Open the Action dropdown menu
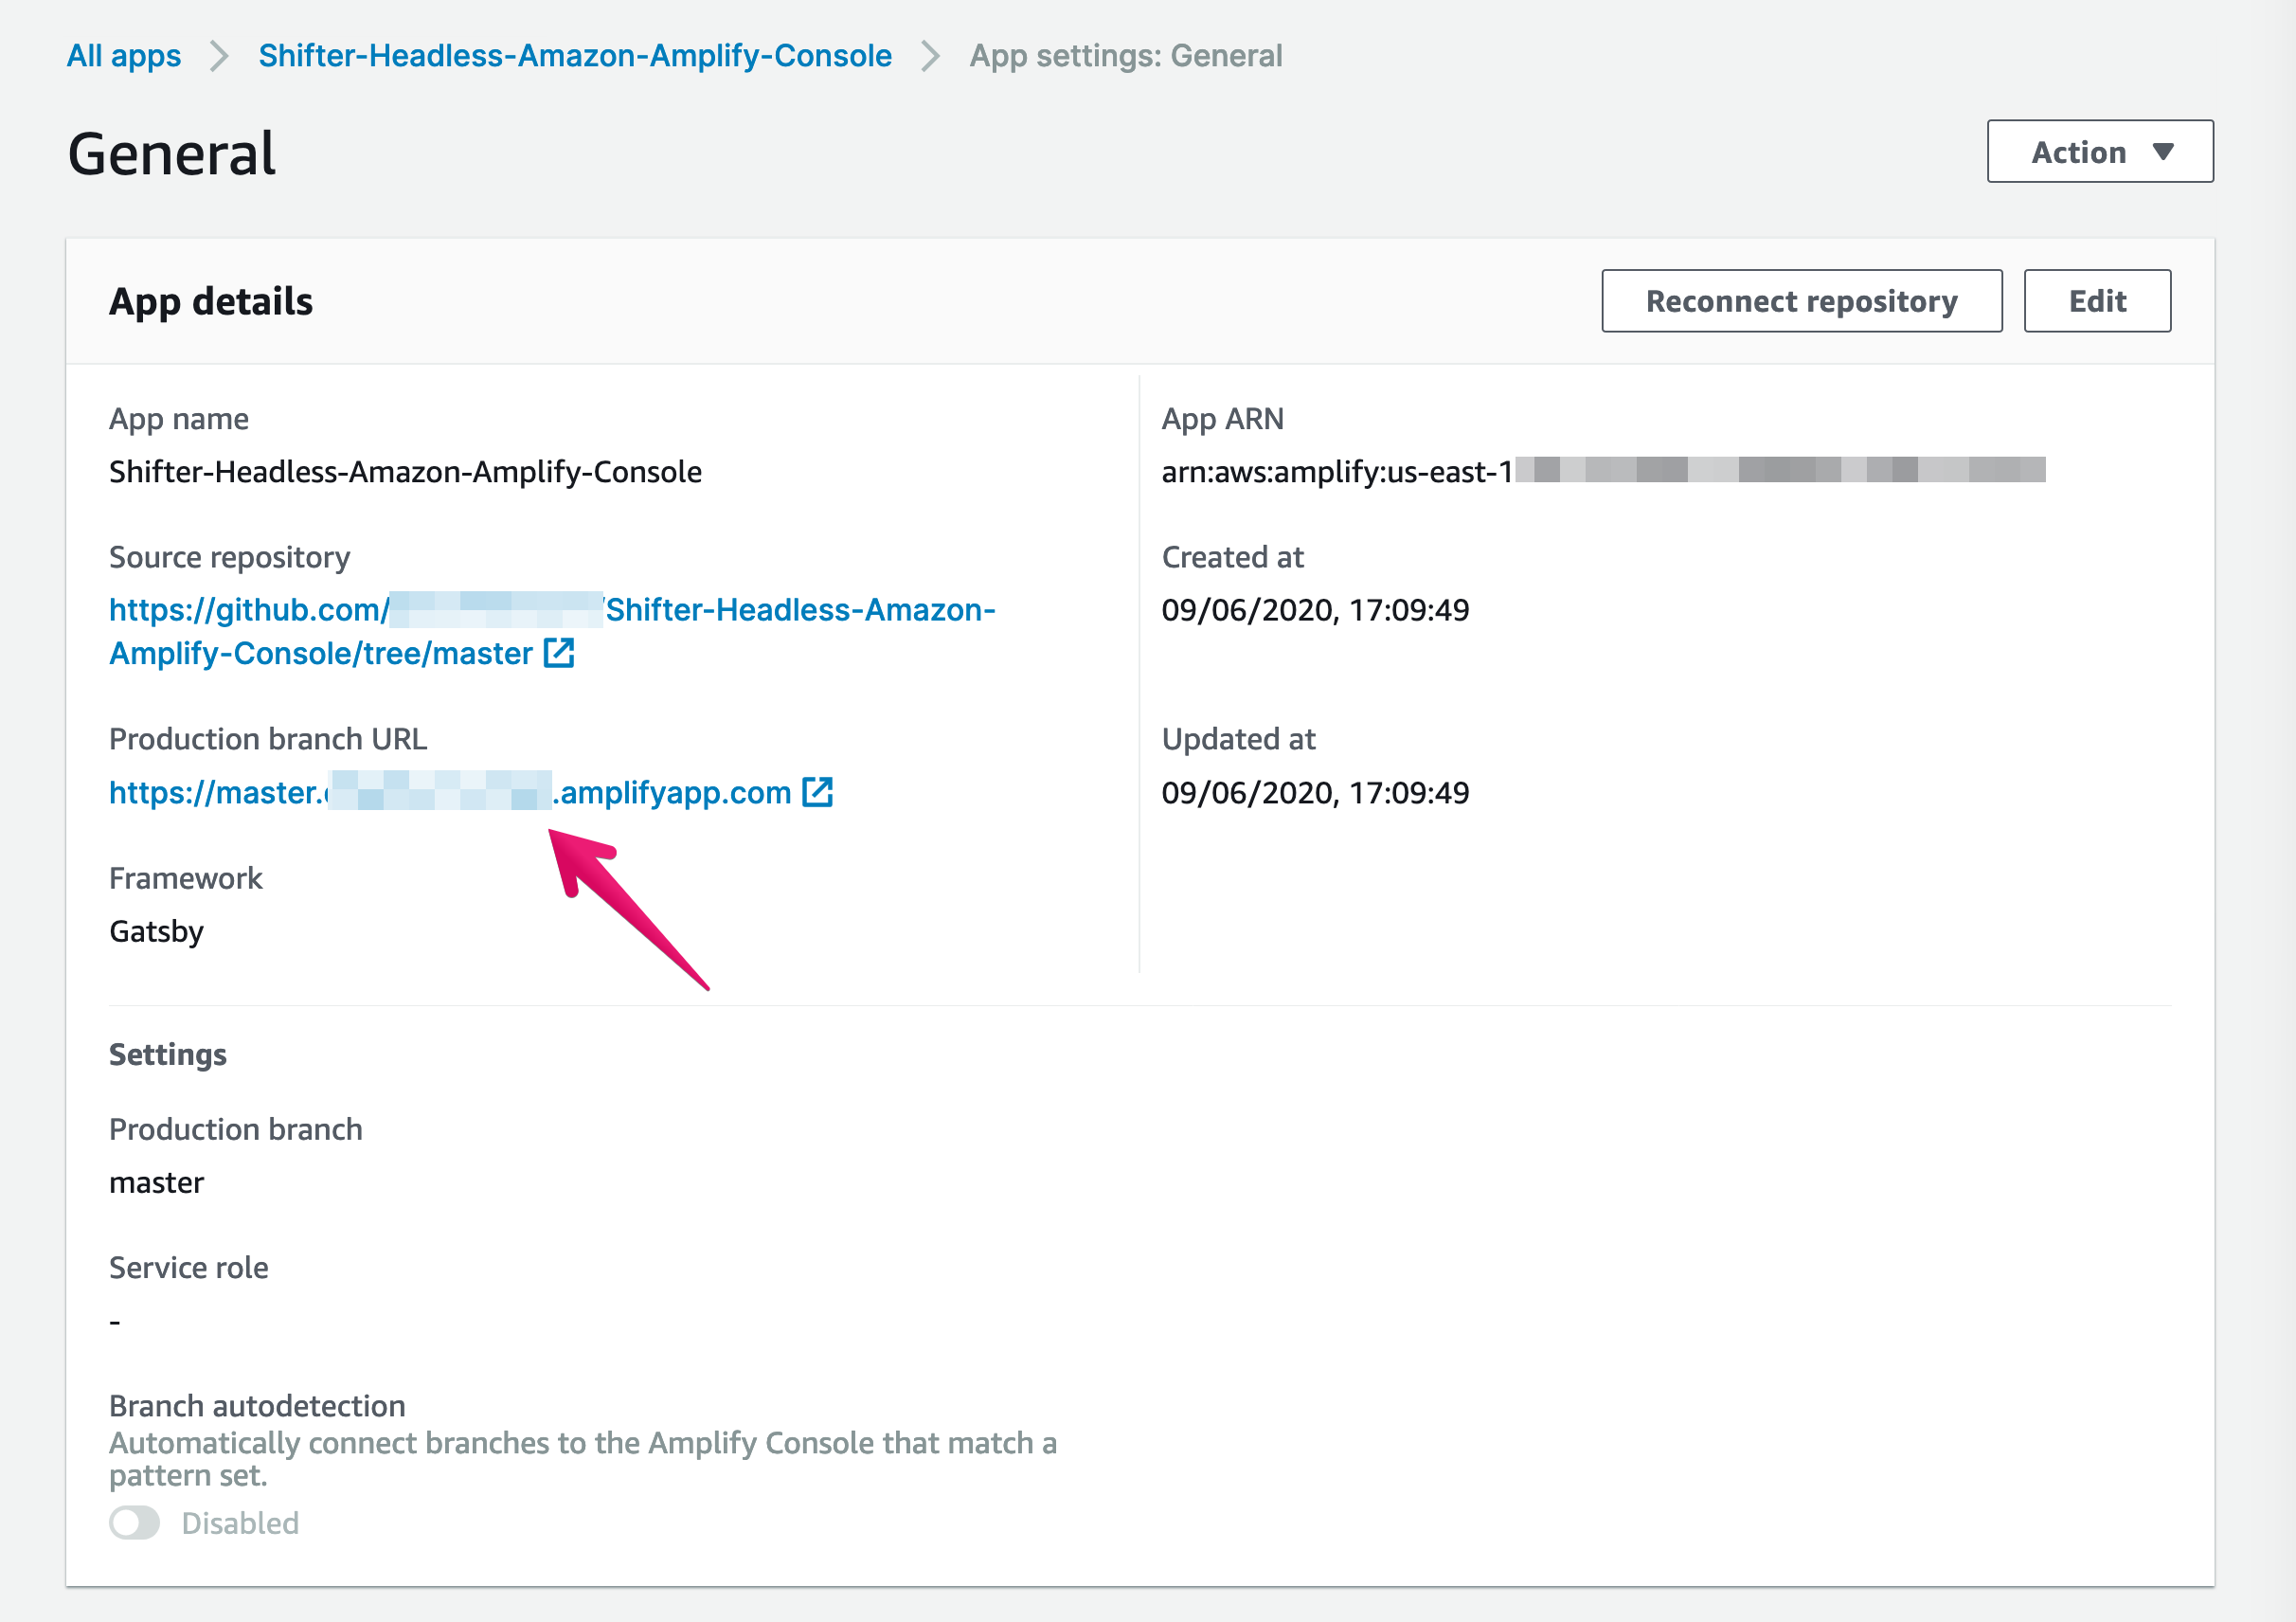Screen dimensions: 2296x1622 pos(2100,152)
